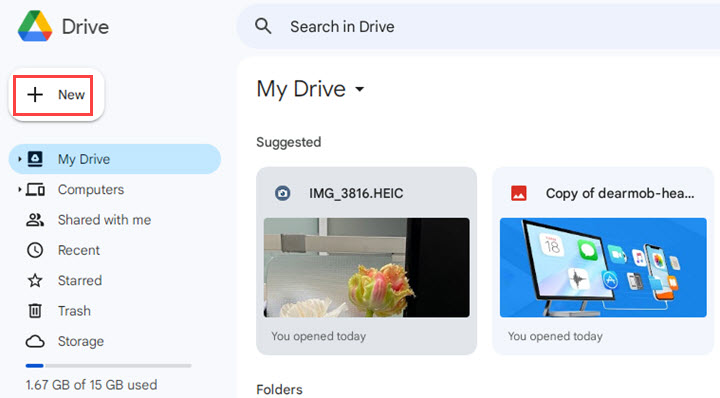Click the Google Drive logo

click(x=35, y=26)
